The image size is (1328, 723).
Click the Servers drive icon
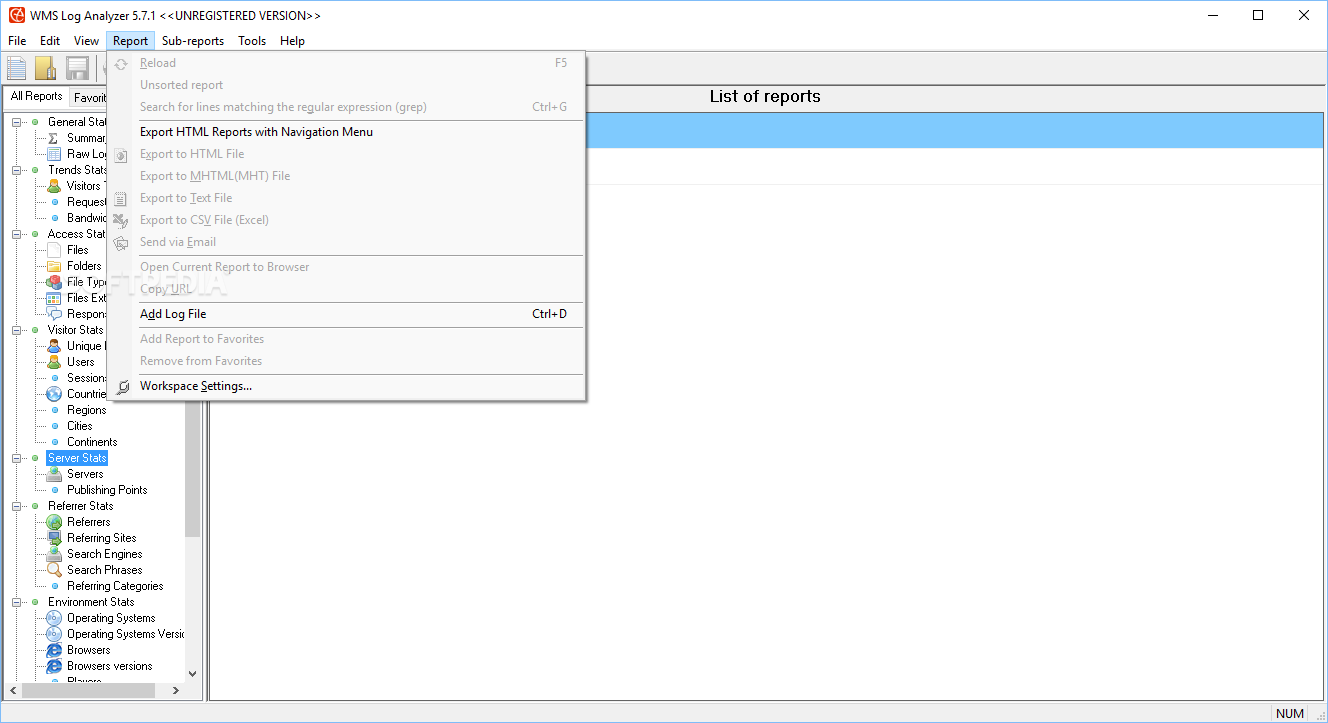(x=54, y=474)
